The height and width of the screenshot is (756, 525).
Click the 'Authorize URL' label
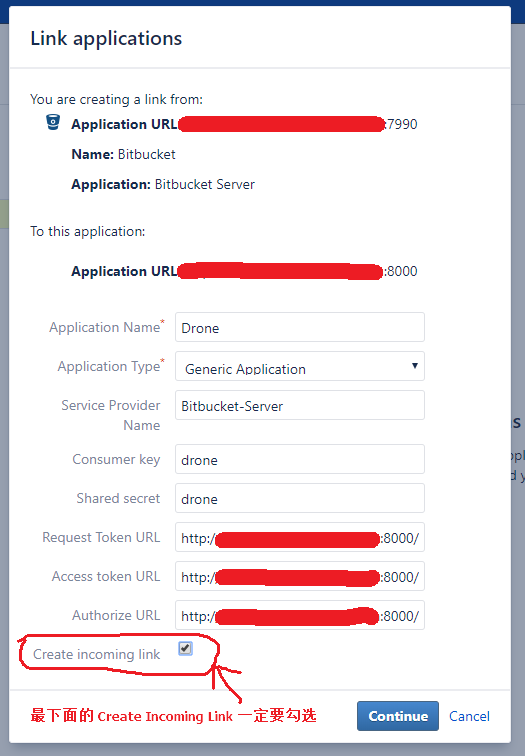click(x=116, y=615)
